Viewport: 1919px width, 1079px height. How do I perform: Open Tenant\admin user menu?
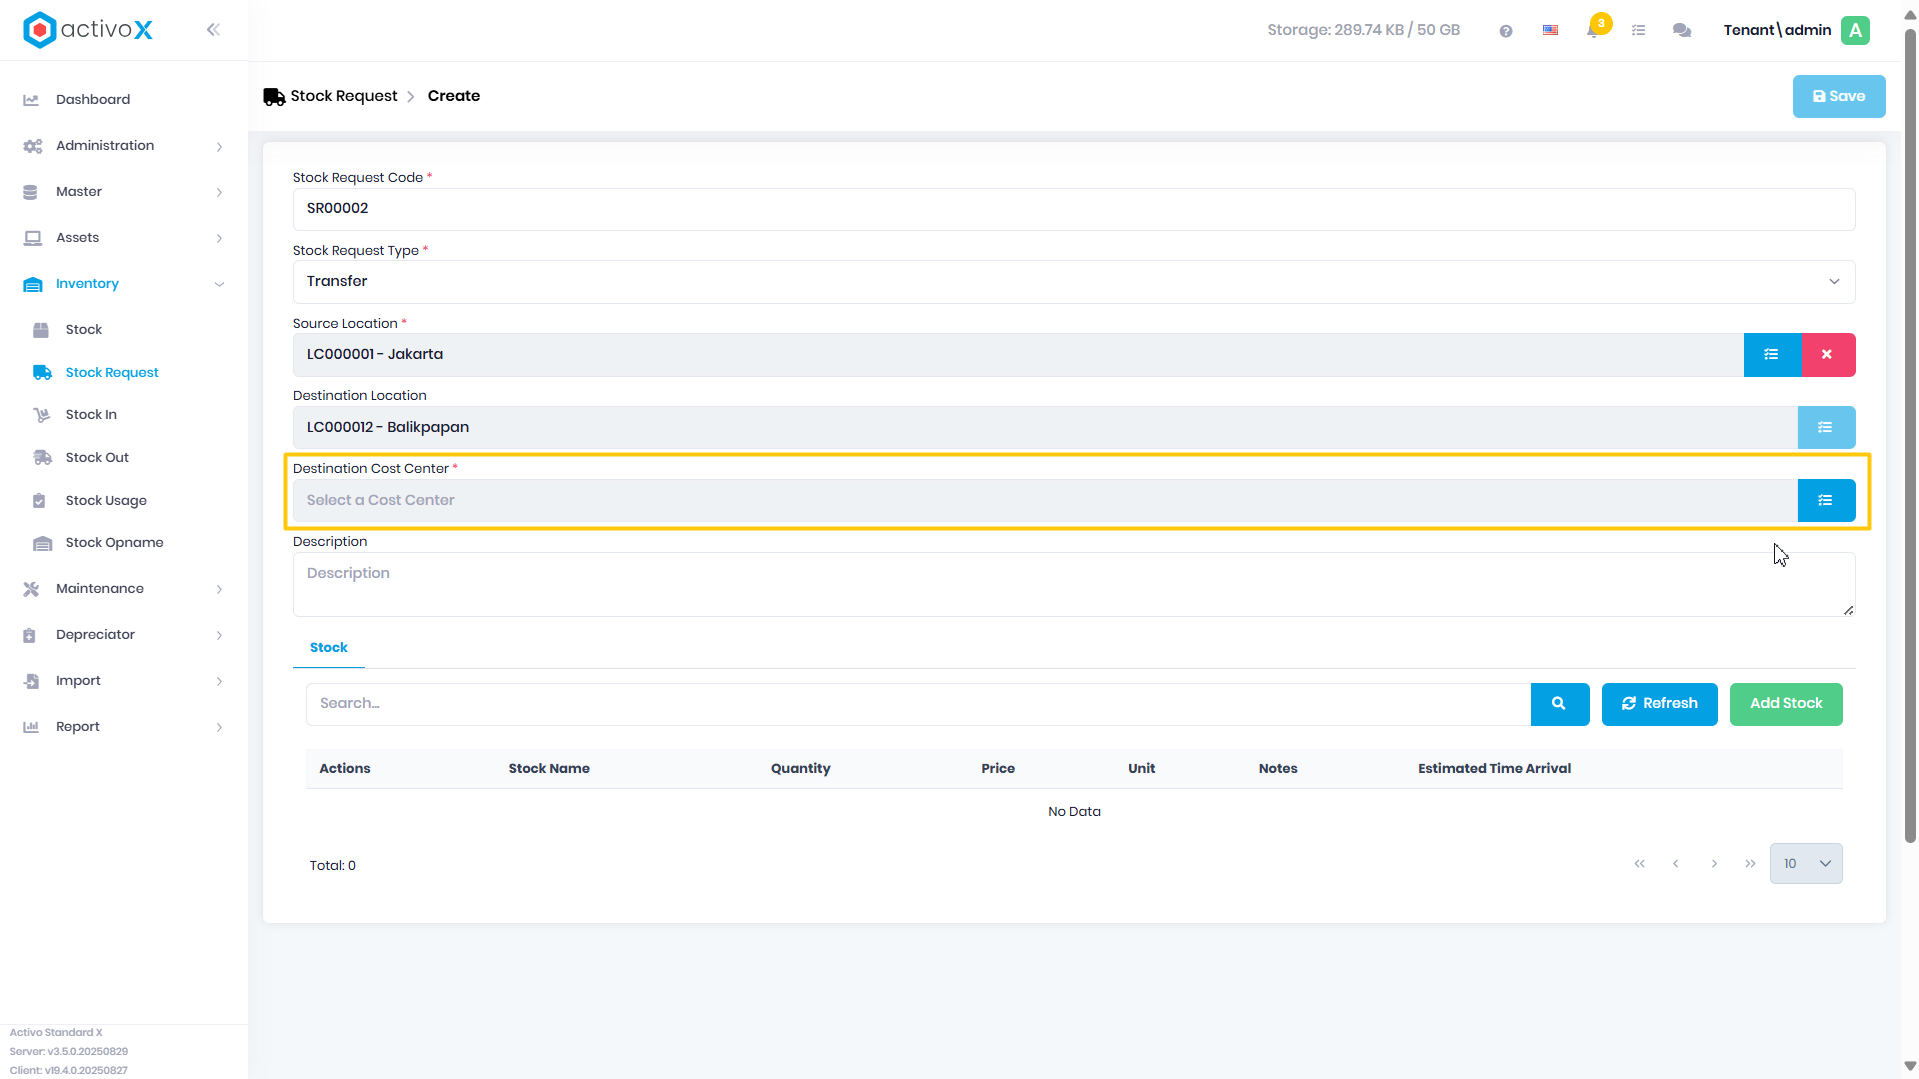pos(1777,30)
